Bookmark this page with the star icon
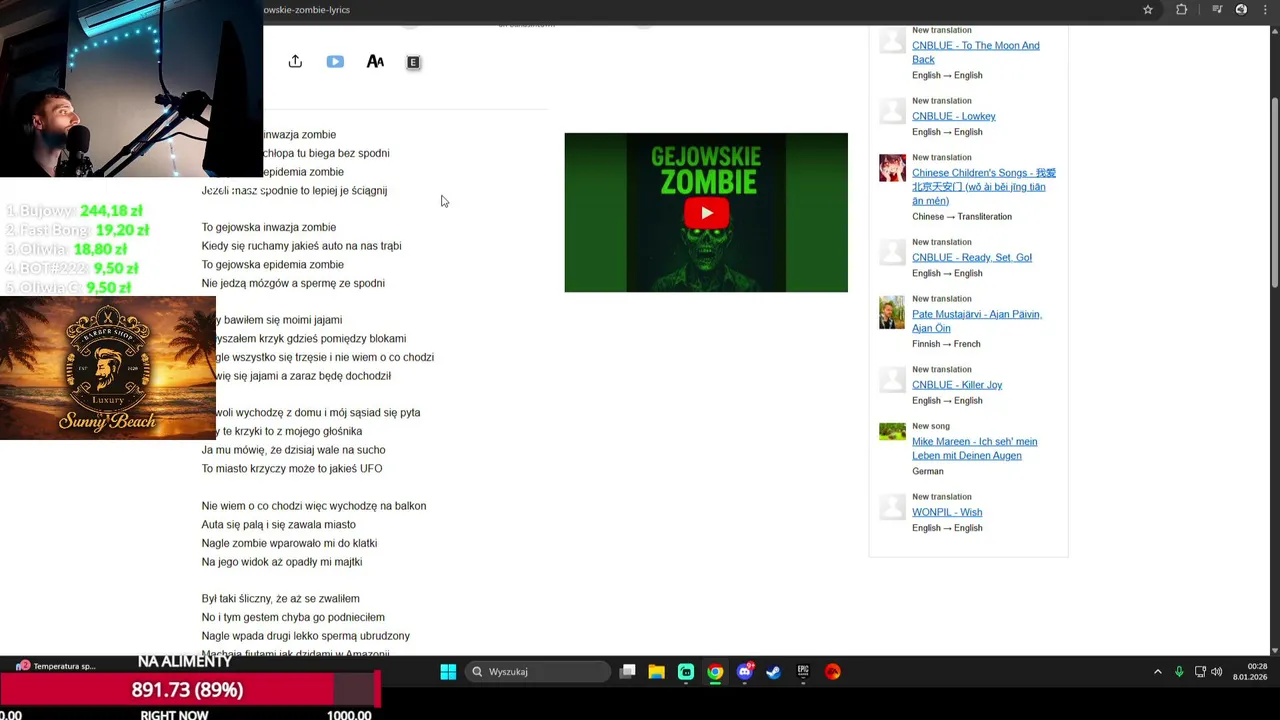This screenshot has width=1280, height=720. (1148, 10)
